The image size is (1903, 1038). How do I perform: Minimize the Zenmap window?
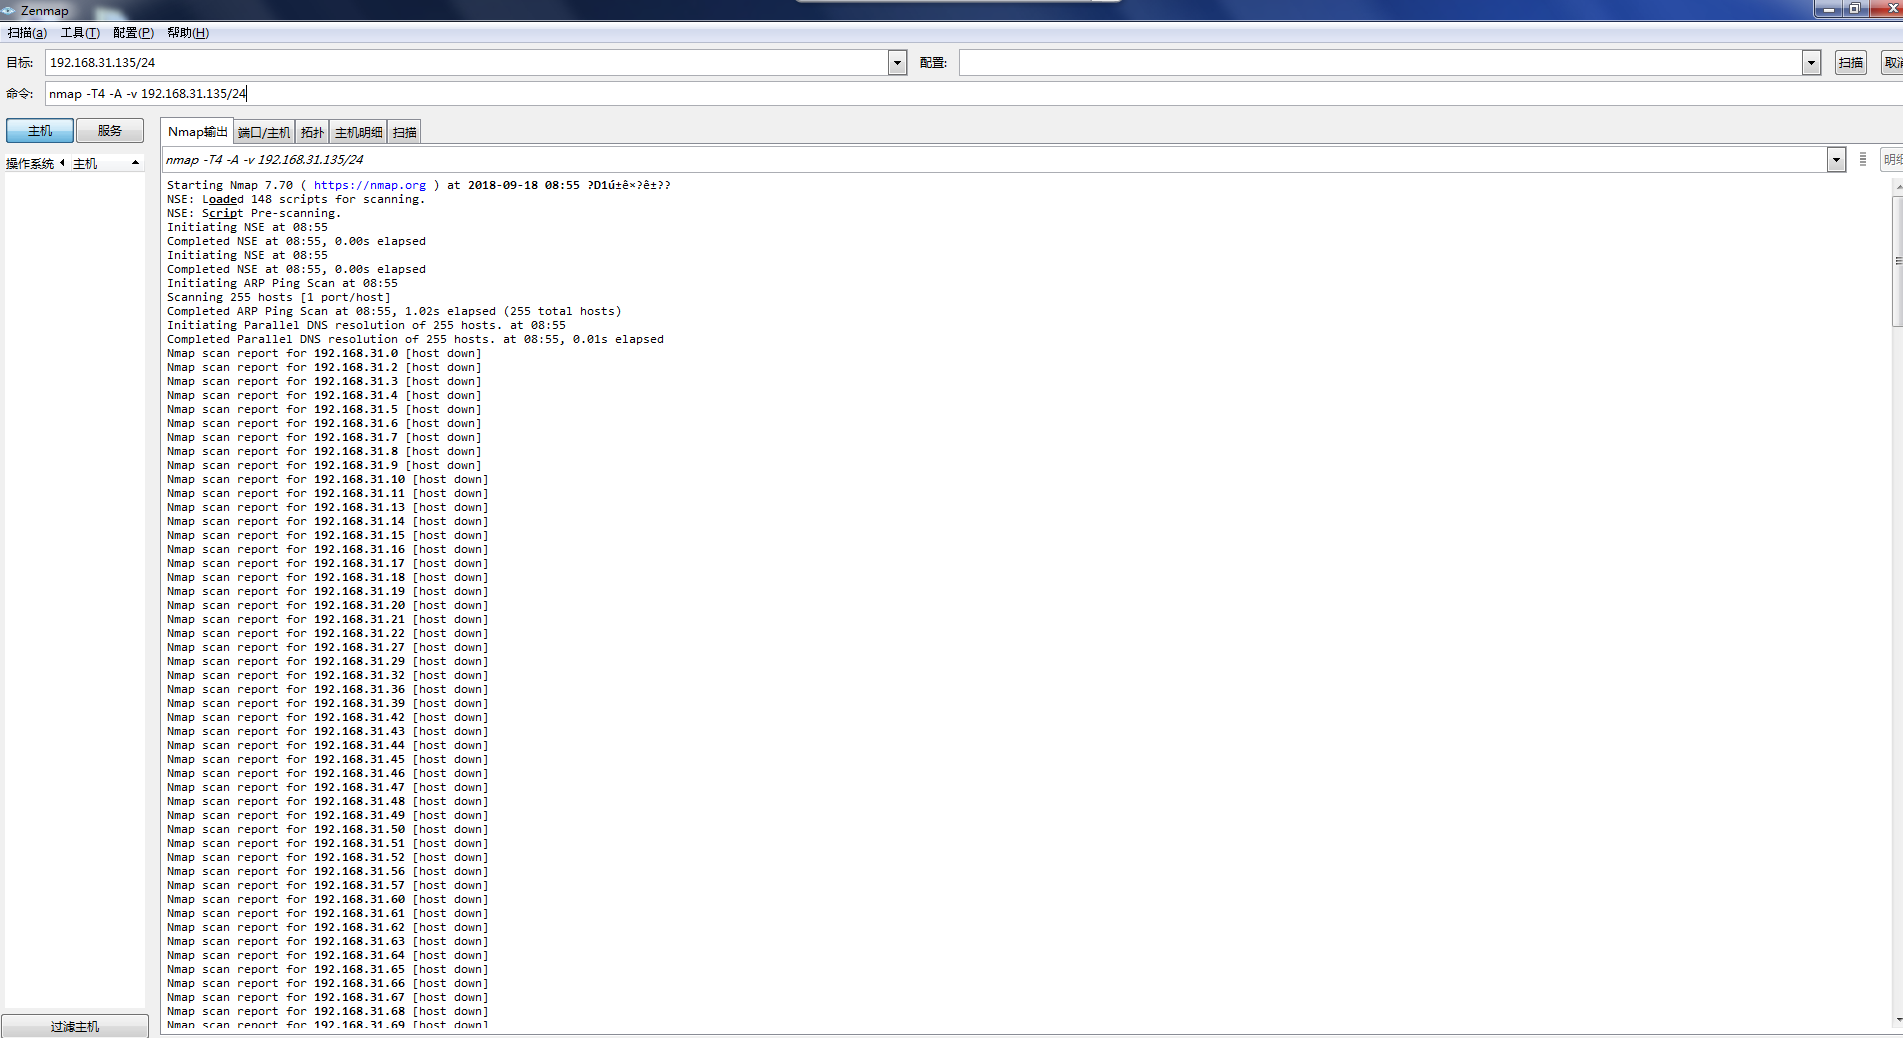click(1828, 9)
